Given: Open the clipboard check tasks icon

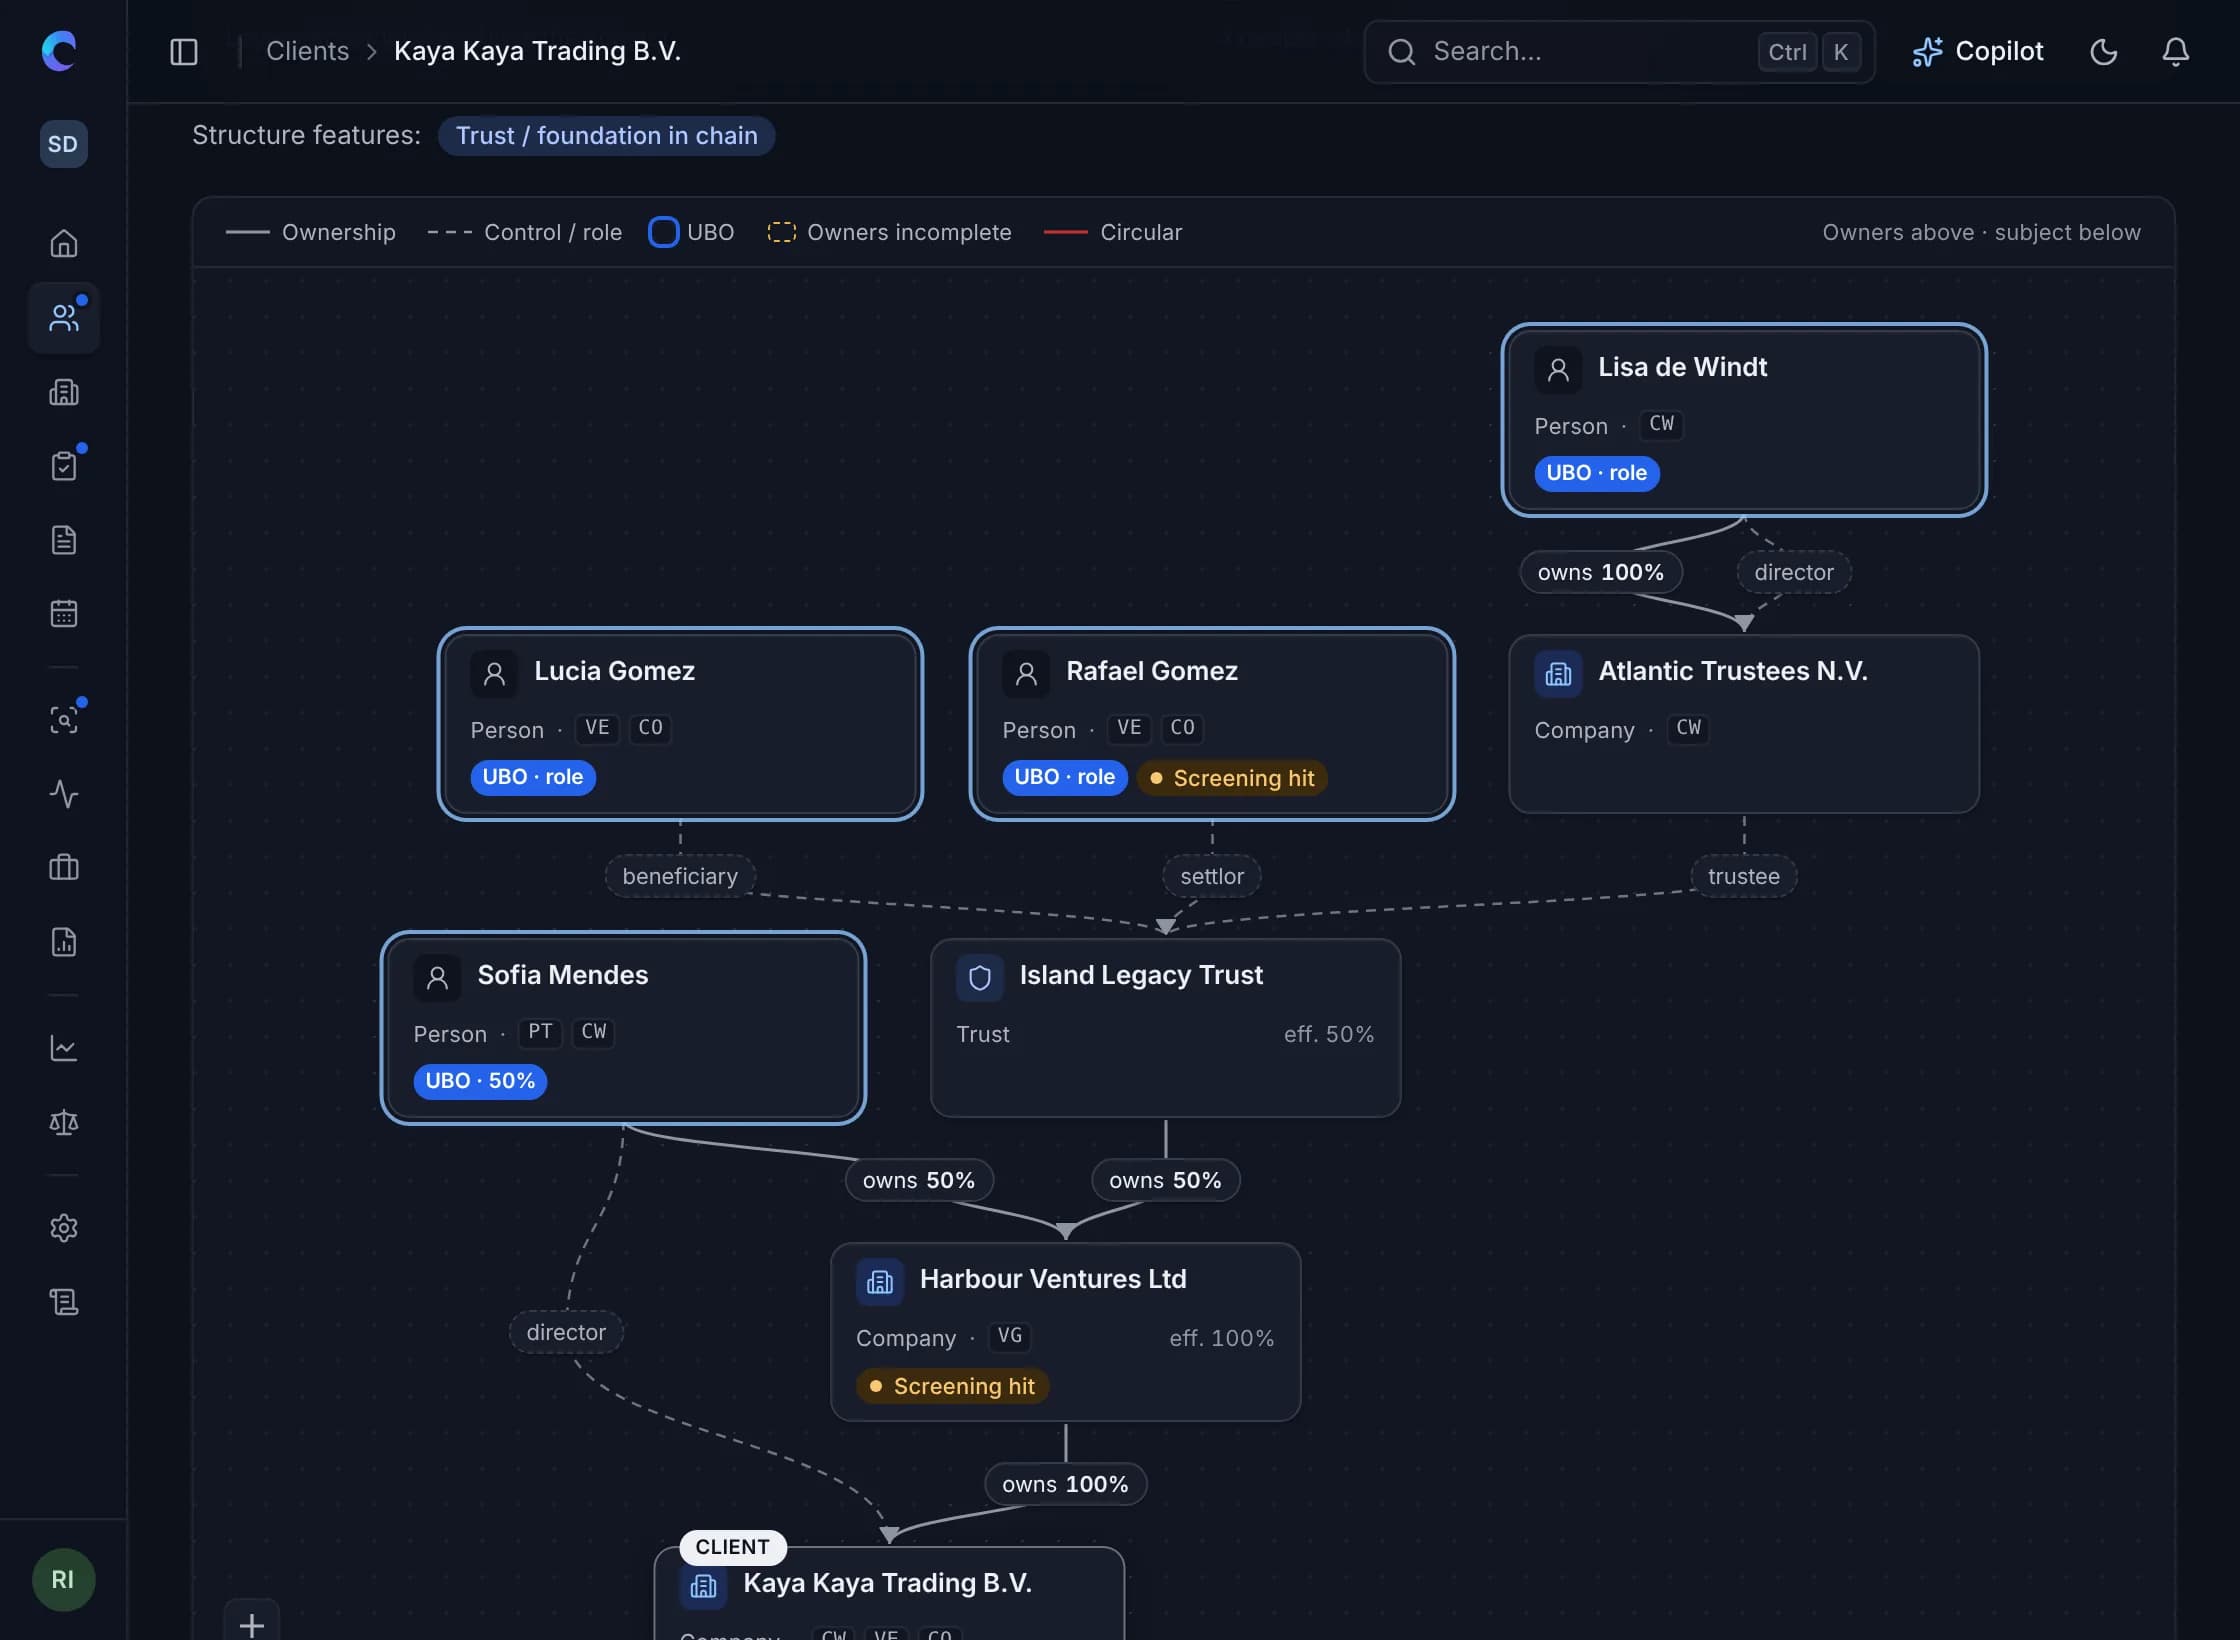Looking at the screenshot, I should (64, 466).
